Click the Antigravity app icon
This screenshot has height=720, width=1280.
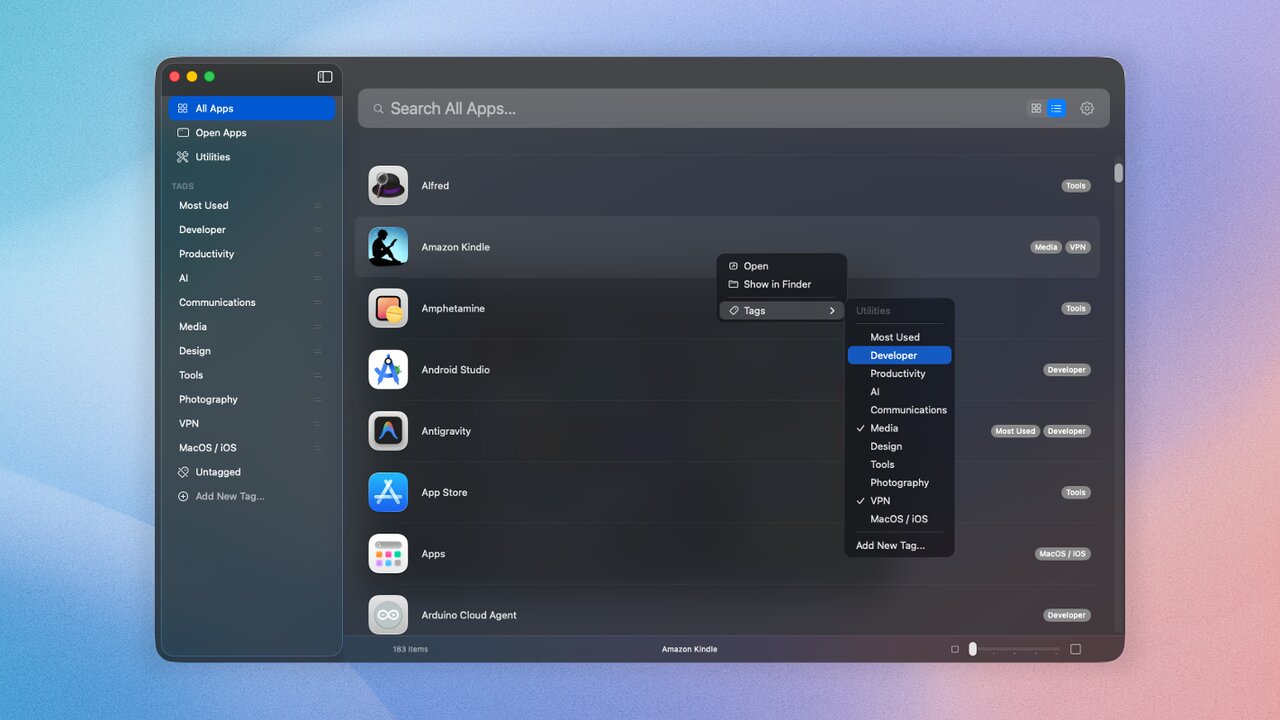pos(388,431)
